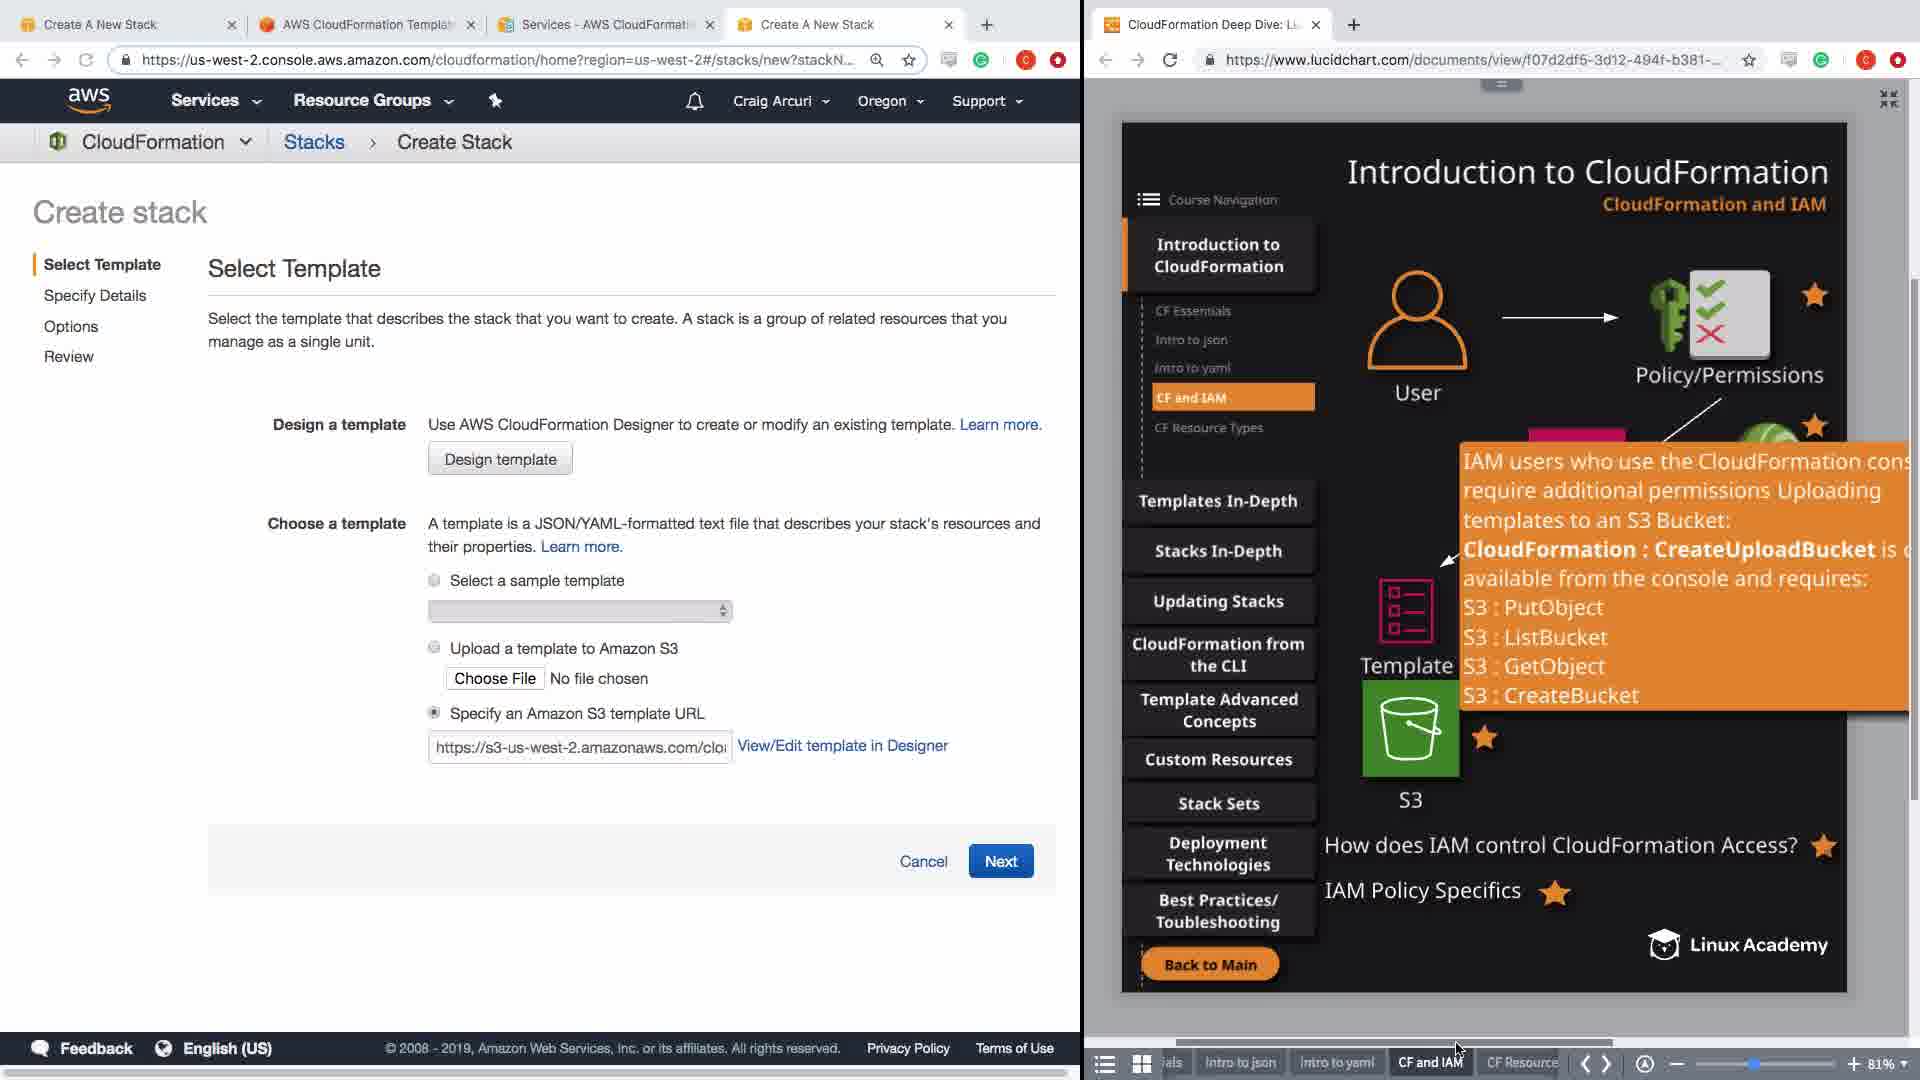Select 'Upload a template to Amazon S3' radio
Image resolution: width=1920 pixels, height=1080 pixels.
[x=434, y=648]
